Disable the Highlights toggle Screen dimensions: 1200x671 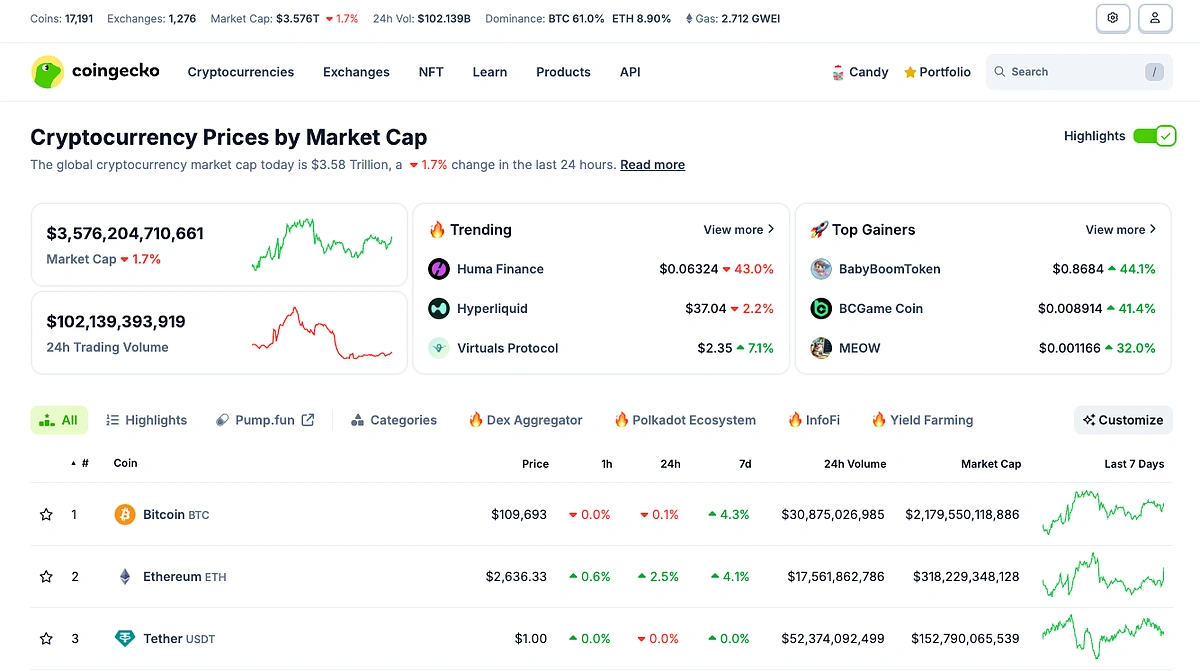click(x=1155, y=135)
